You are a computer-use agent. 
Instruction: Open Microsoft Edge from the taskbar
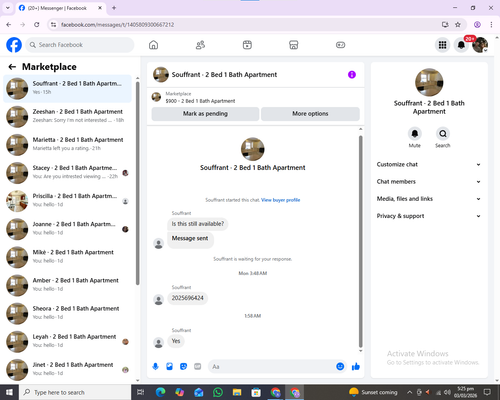tap(160, 392)
